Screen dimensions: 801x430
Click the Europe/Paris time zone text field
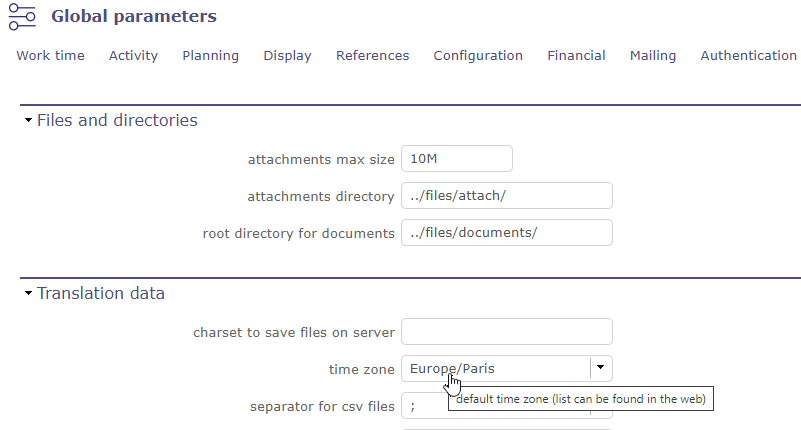(x=495, y=368)
